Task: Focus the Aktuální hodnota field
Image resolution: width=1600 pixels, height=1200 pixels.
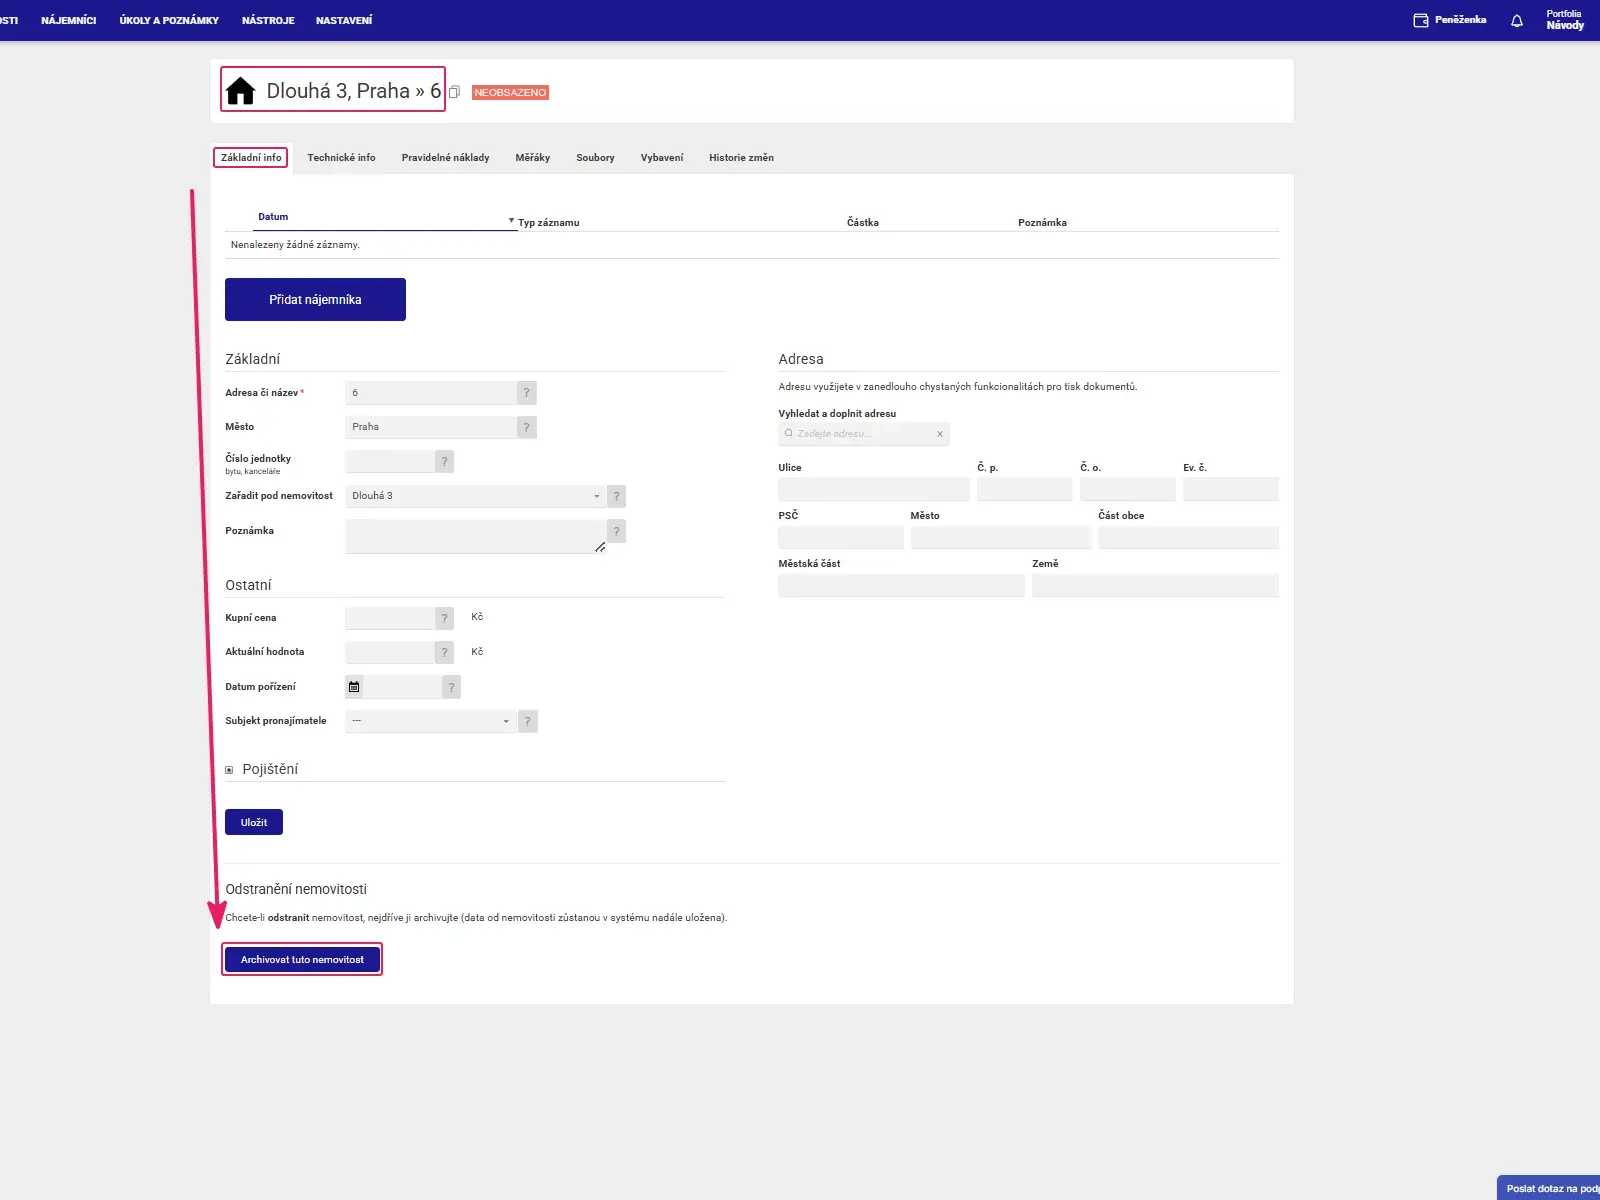Action: point(390,652)
